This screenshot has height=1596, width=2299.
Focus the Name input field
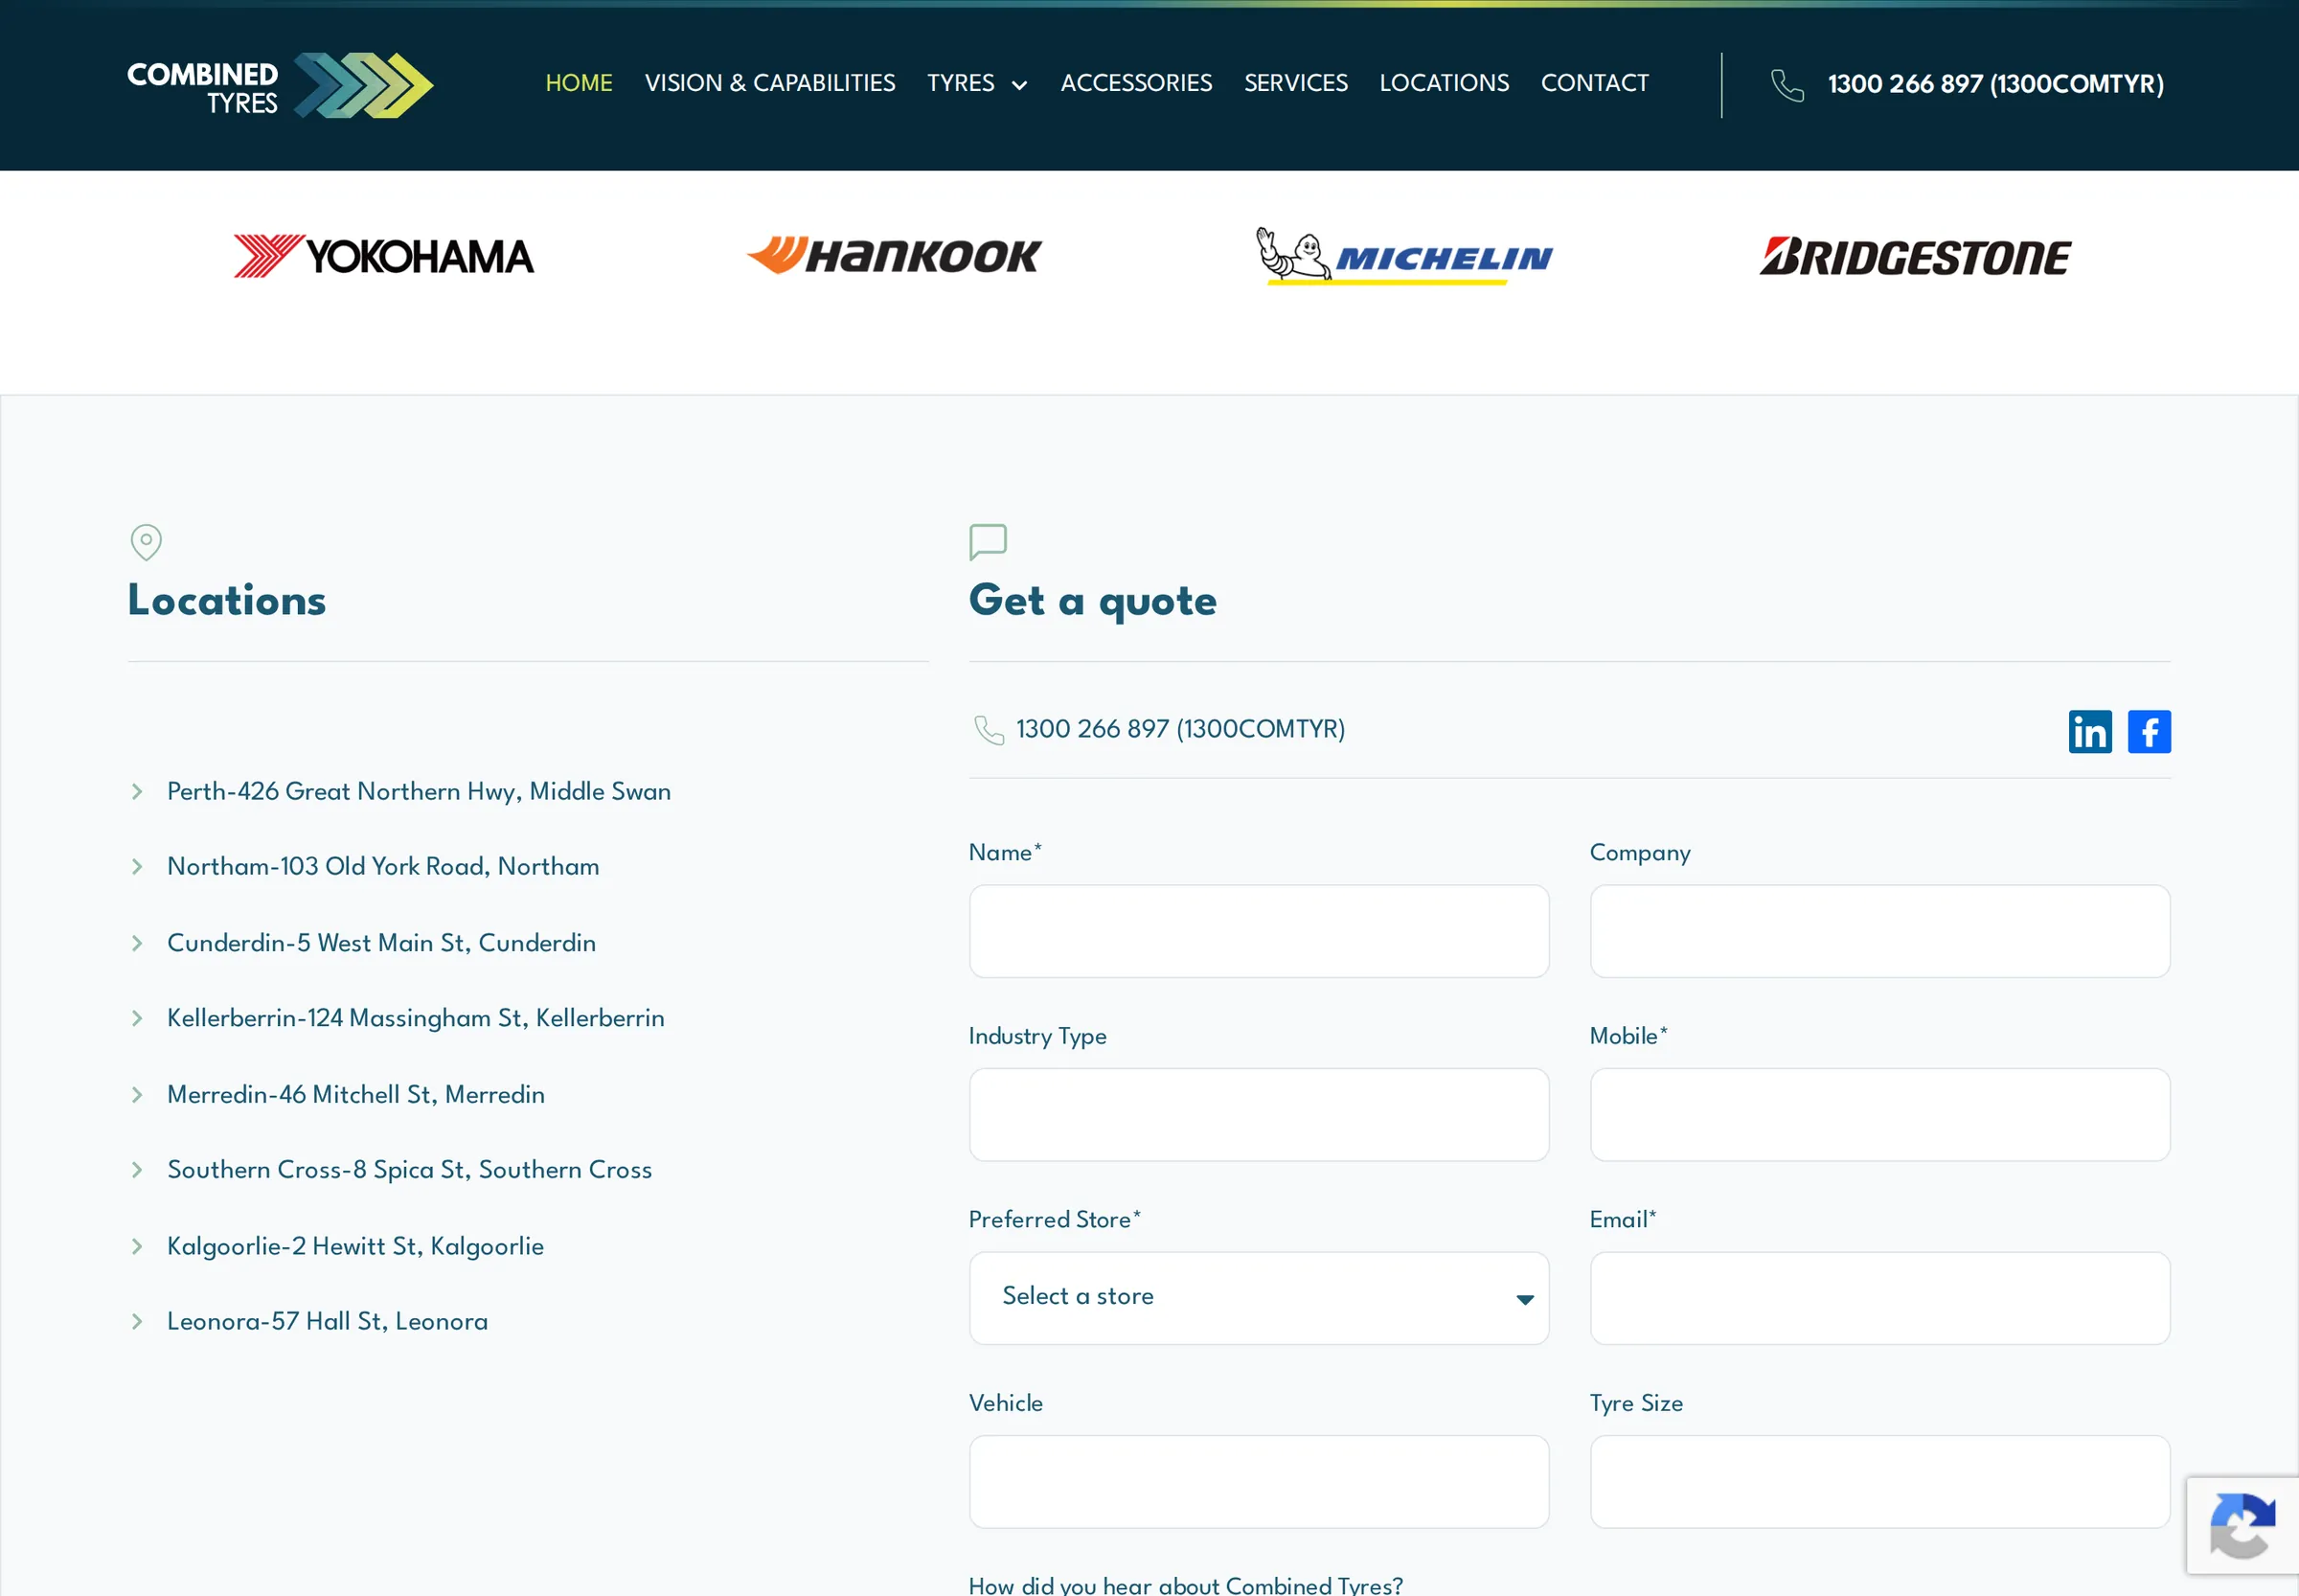click(x=1258, y=930)
